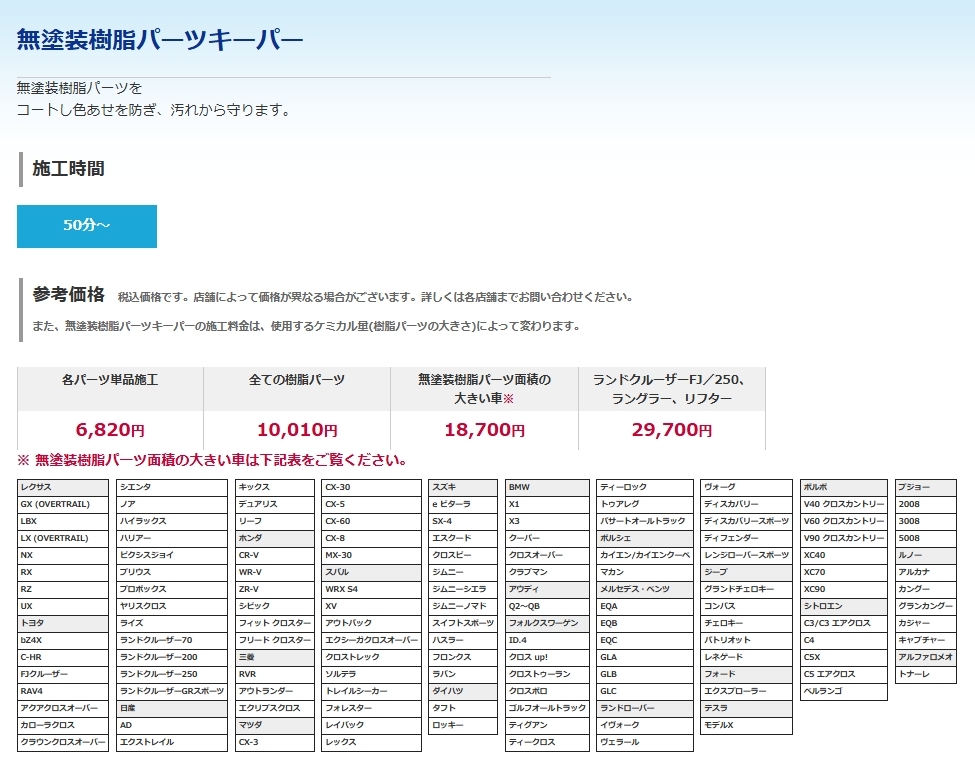Select the LBX cell

[63, 521]
